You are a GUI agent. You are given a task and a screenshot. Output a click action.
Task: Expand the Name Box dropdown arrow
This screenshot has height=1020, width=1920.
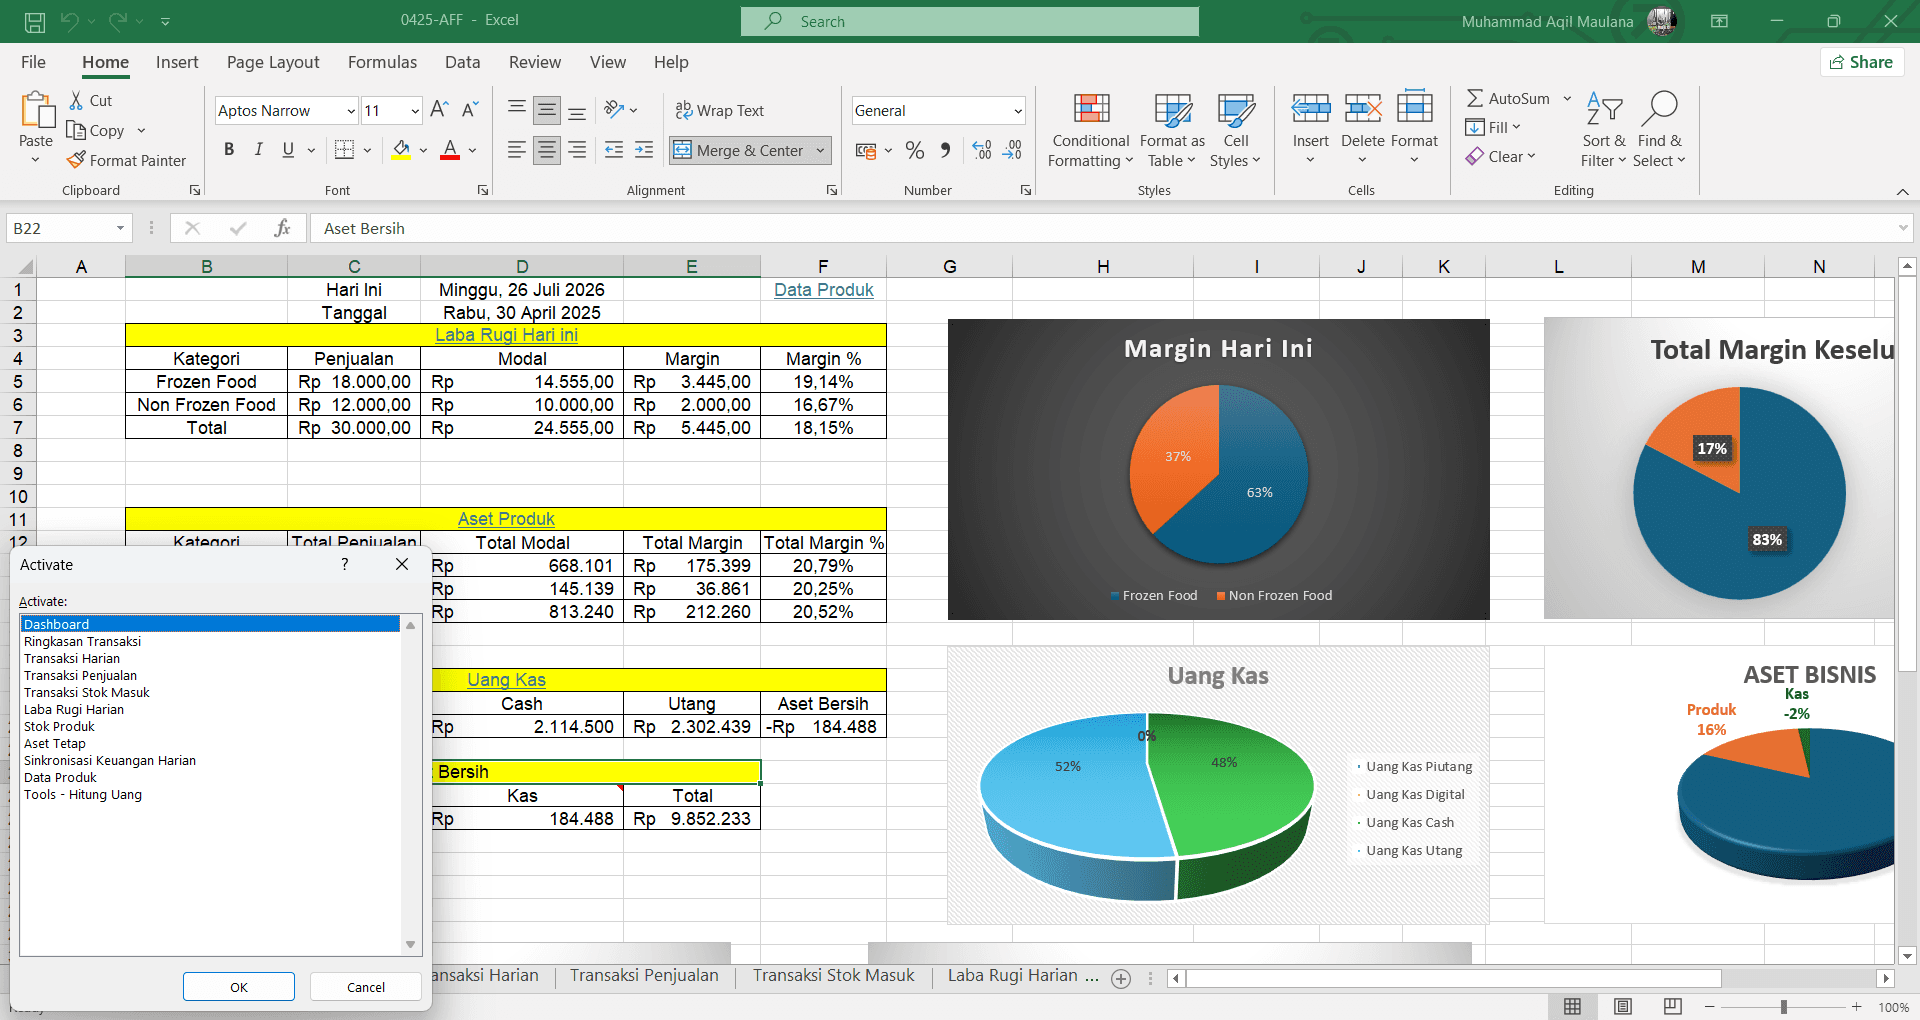tap(120, 228)
